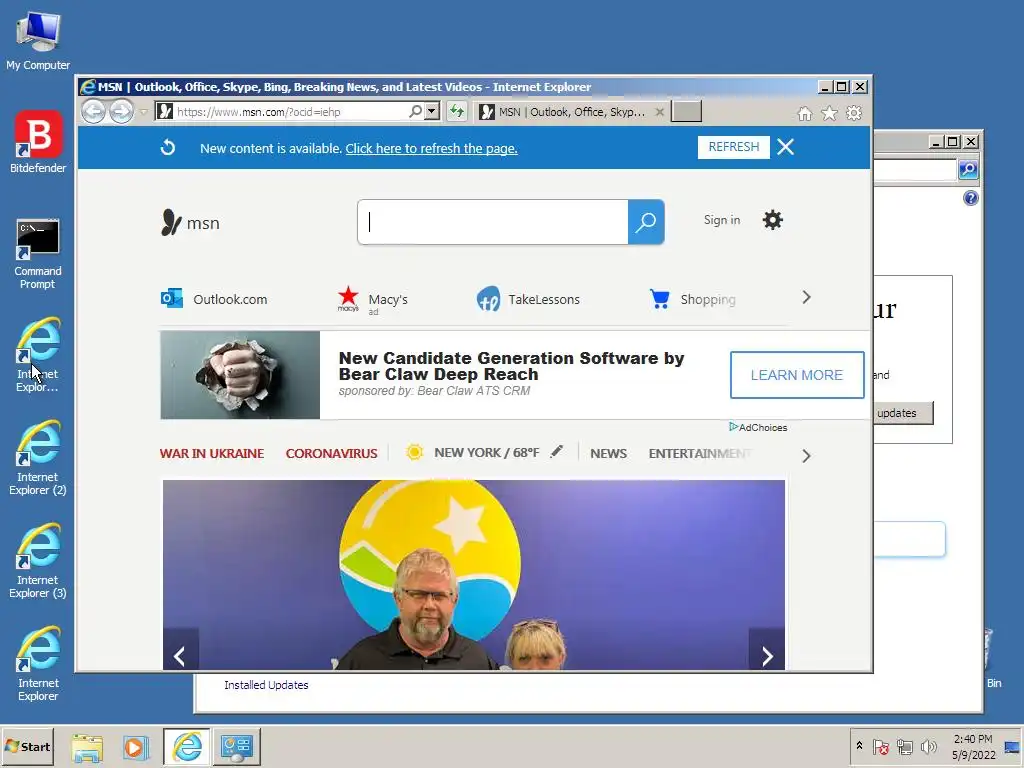
Task: Click Action Center flag tray icon
Action: pos(880,746)
